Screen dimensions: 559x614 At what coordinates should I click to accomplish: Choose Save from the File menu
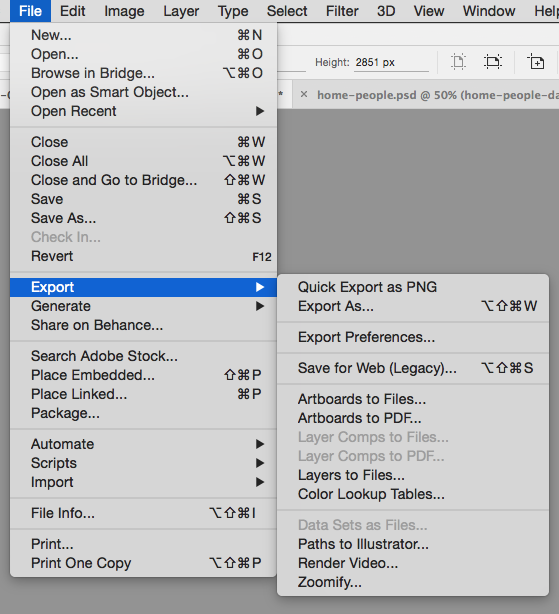143,199
